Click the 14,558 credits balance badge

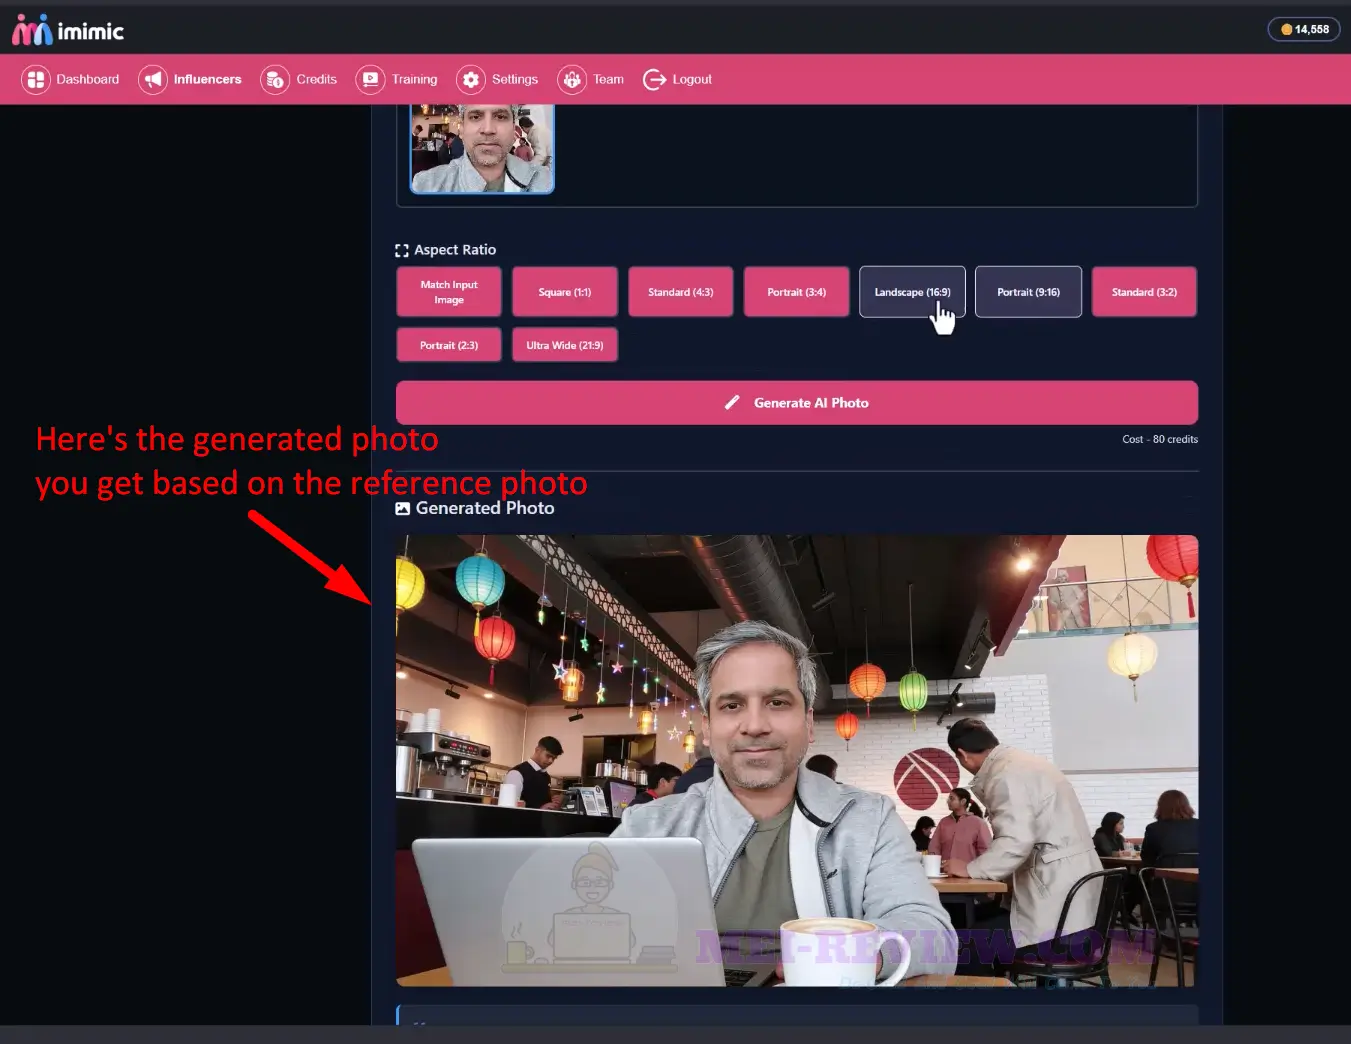(x=1304, y=30)
